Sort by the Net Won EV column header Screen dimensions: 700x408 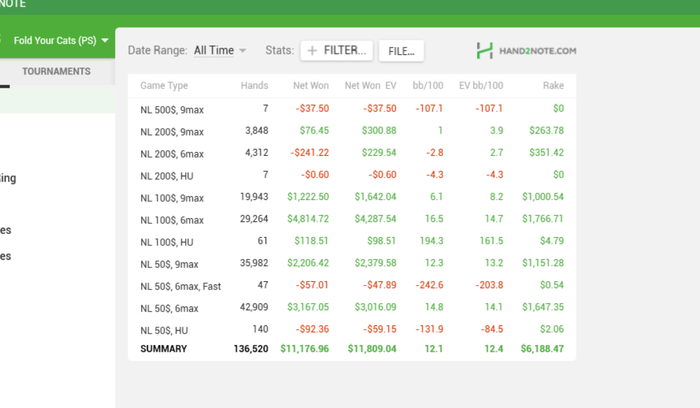click(x=370, y=86)
